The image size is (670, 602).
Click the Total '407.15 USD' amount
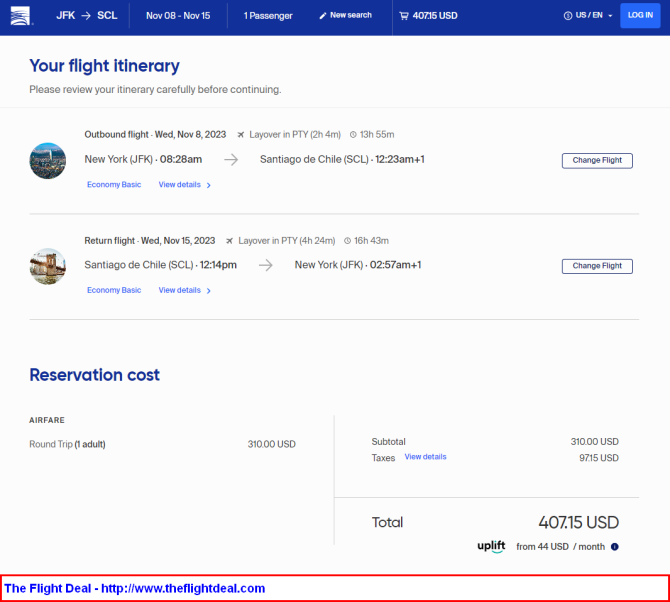click(x=579, y=522)
